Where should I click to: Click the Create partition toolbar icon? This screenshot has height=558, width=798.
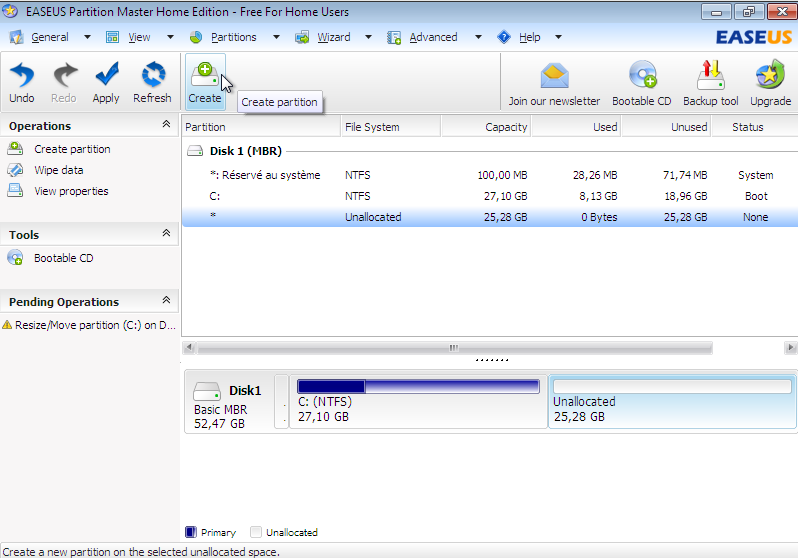click(x=205, y=75)
